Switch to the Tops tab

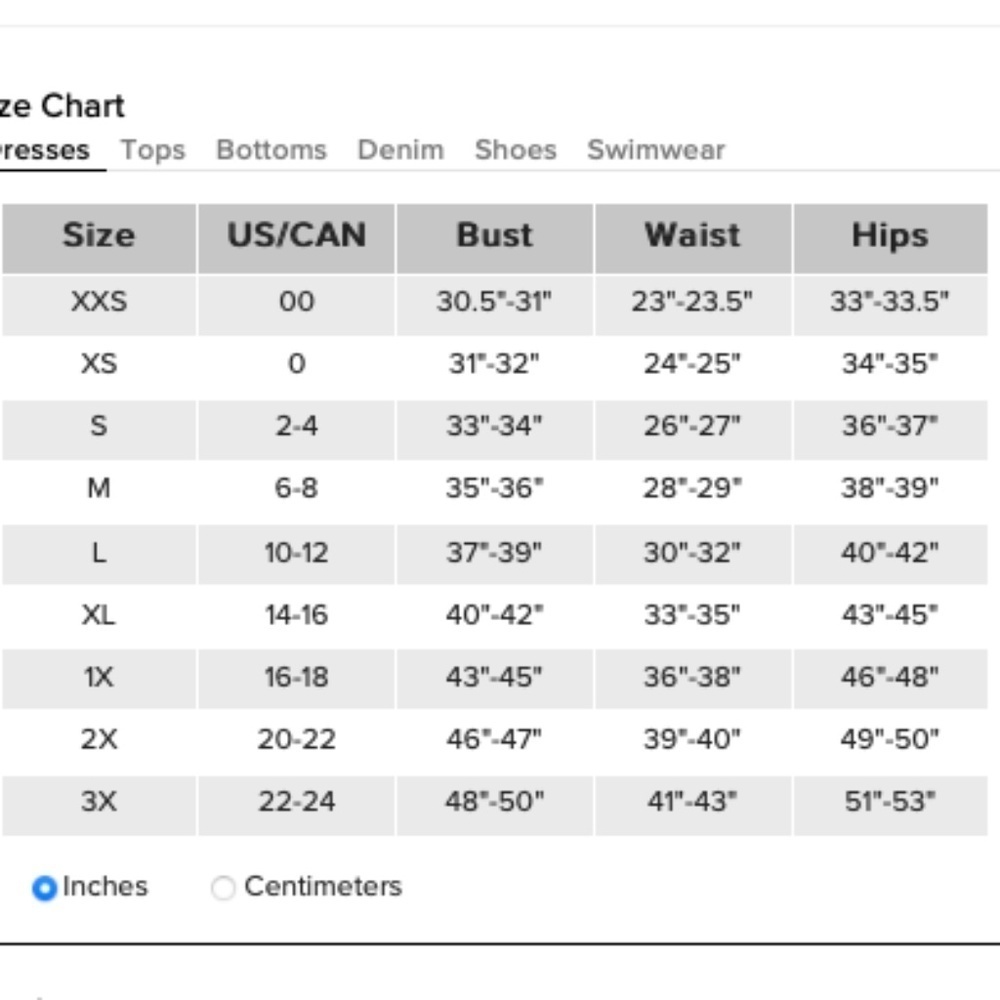coord(153,150)
